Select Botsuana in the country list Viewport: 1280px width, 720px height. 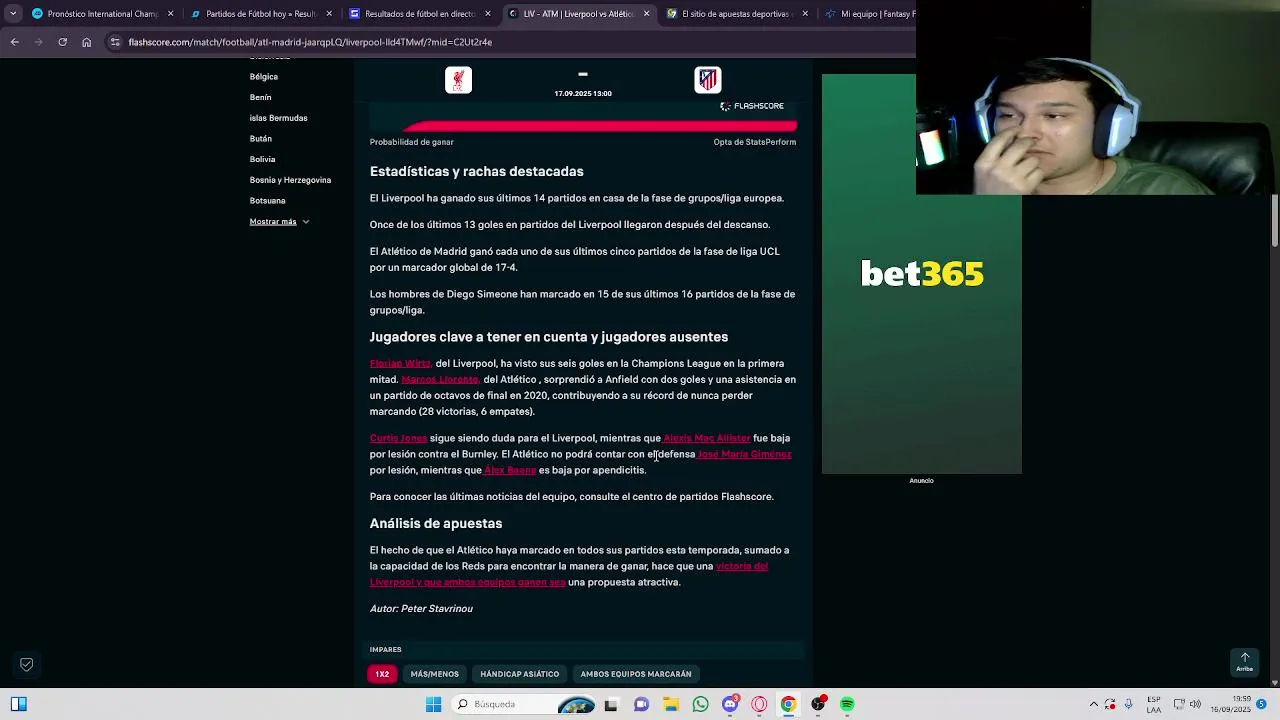pos(267,201)
